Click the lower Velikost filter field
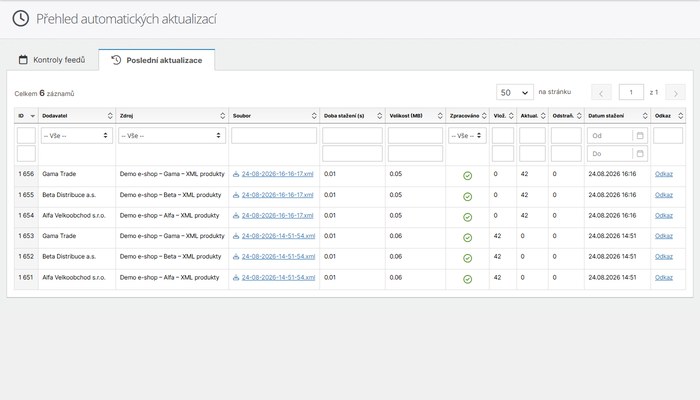Image resolution: width=700 pixels, height=400 pixels. tap(415, 154)
